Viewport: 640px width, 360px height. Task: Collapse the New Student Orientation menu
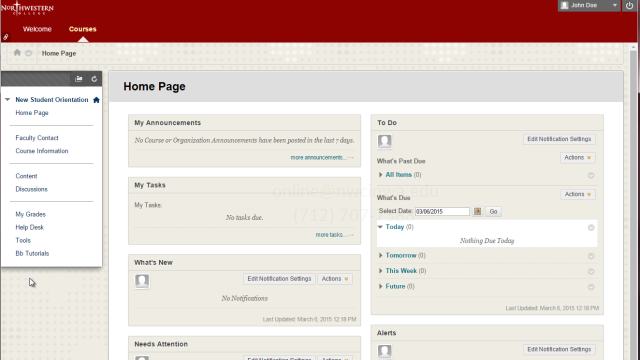[x=7, y=100]
